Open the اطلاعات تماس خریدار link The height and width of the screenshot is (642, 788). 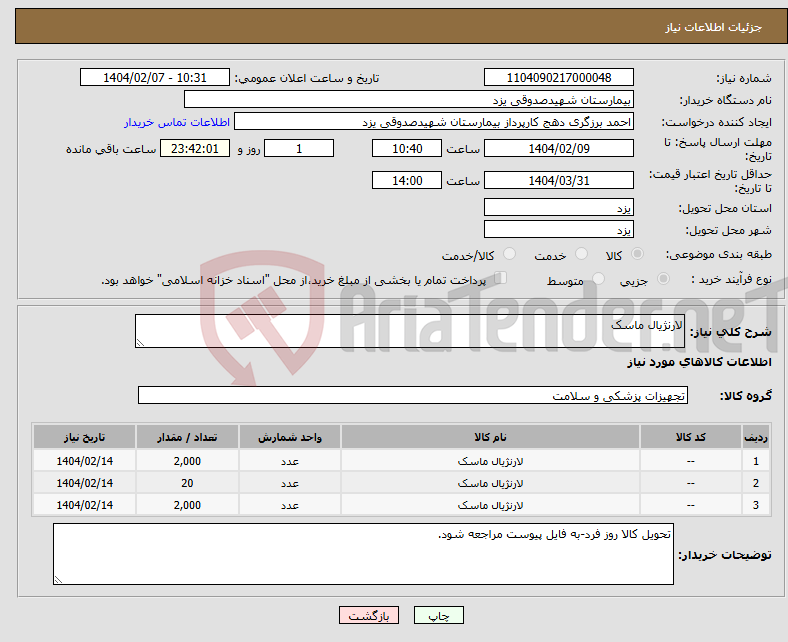(x=177, y=122)
